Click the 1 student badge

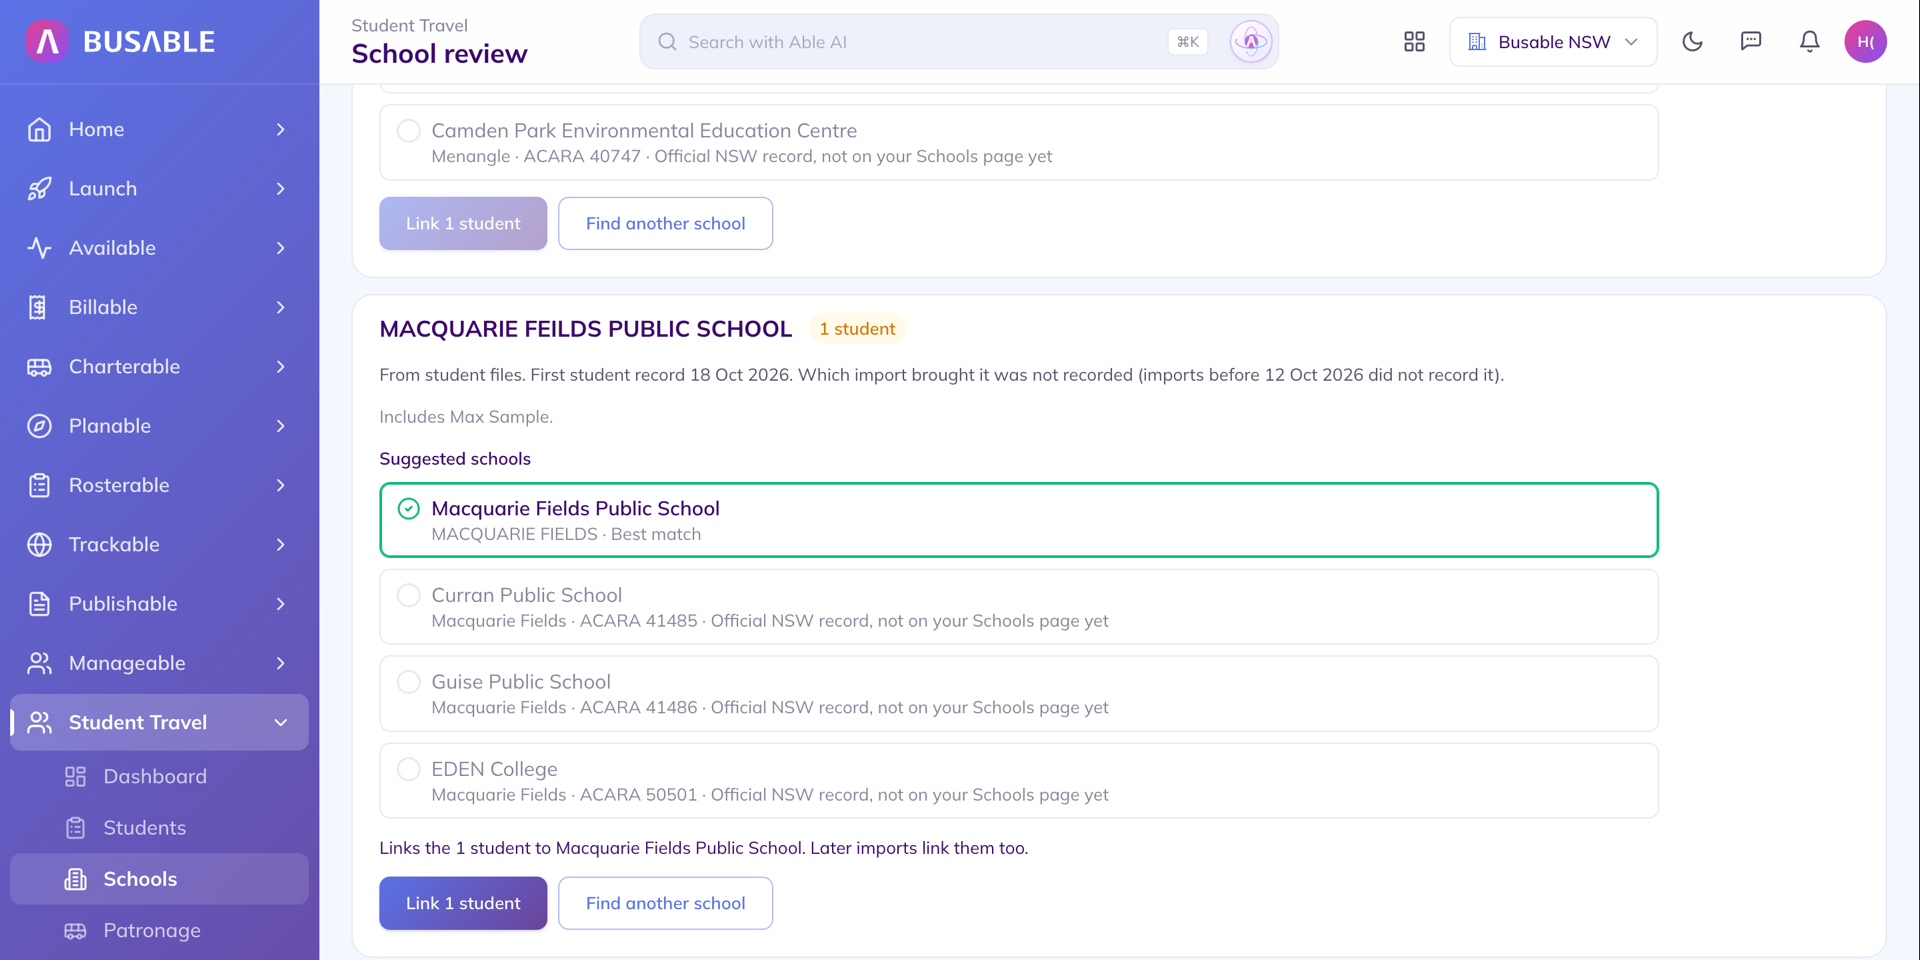[857, 329]
